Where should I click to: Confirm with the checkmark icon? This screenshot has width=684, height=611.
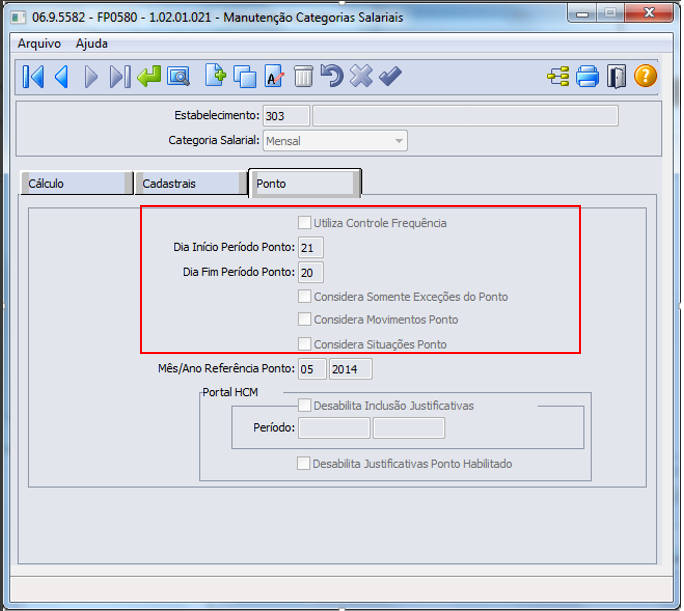[390, 76]
